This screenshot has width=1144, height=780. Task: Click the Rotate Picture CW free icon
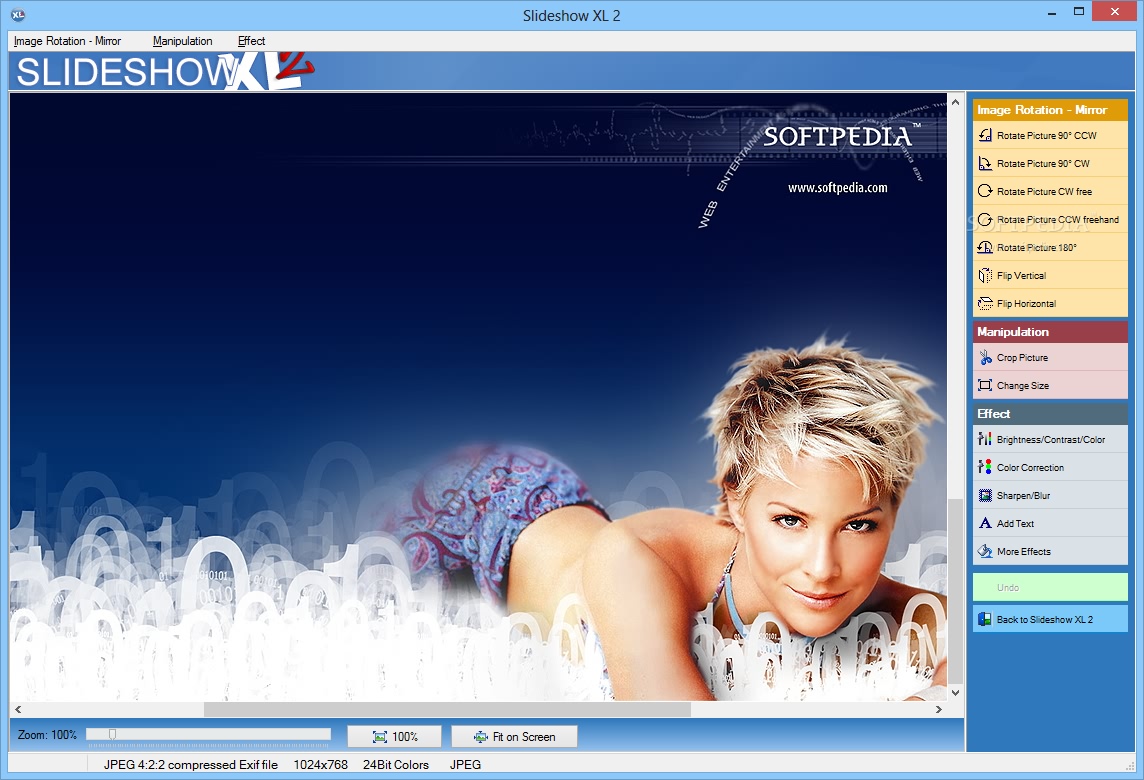tap(985, 191)
